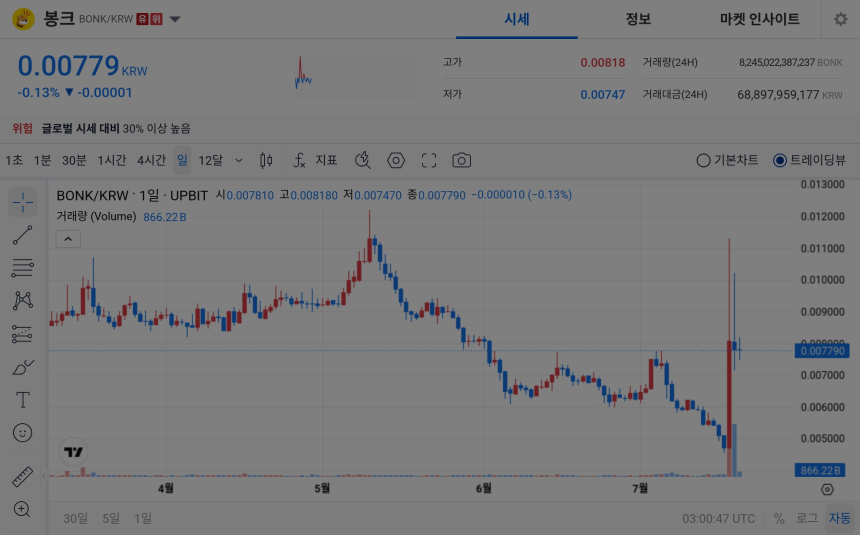The image size is (860, 535).
Task: Select the ruler measure tool
Action: [22, 476]
